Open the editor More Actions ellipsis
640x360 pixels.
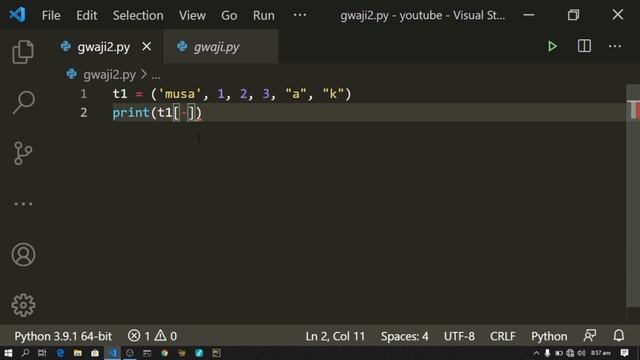(x=615, y=46)
